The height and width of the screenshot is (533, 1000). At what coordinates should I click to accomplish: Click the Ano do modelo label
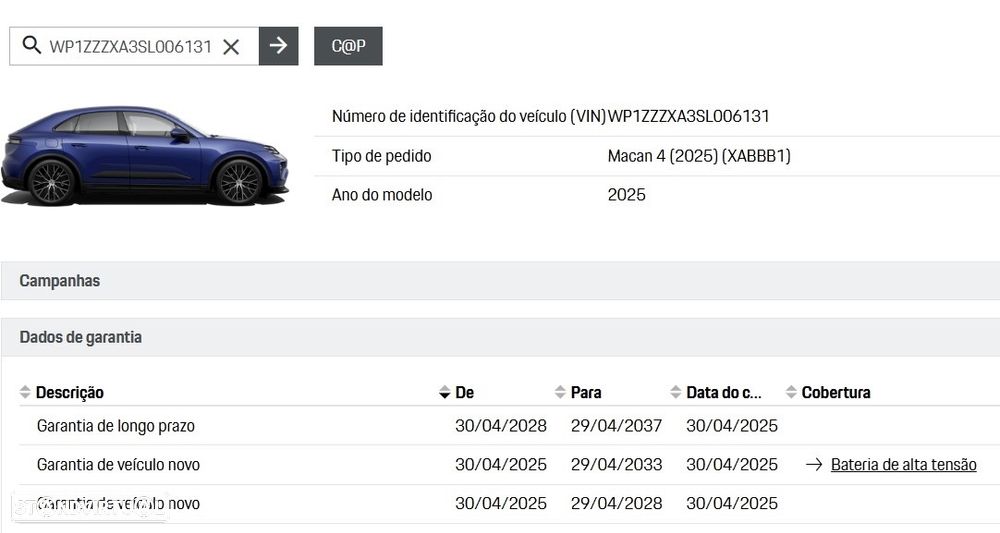tap(382, 195)
